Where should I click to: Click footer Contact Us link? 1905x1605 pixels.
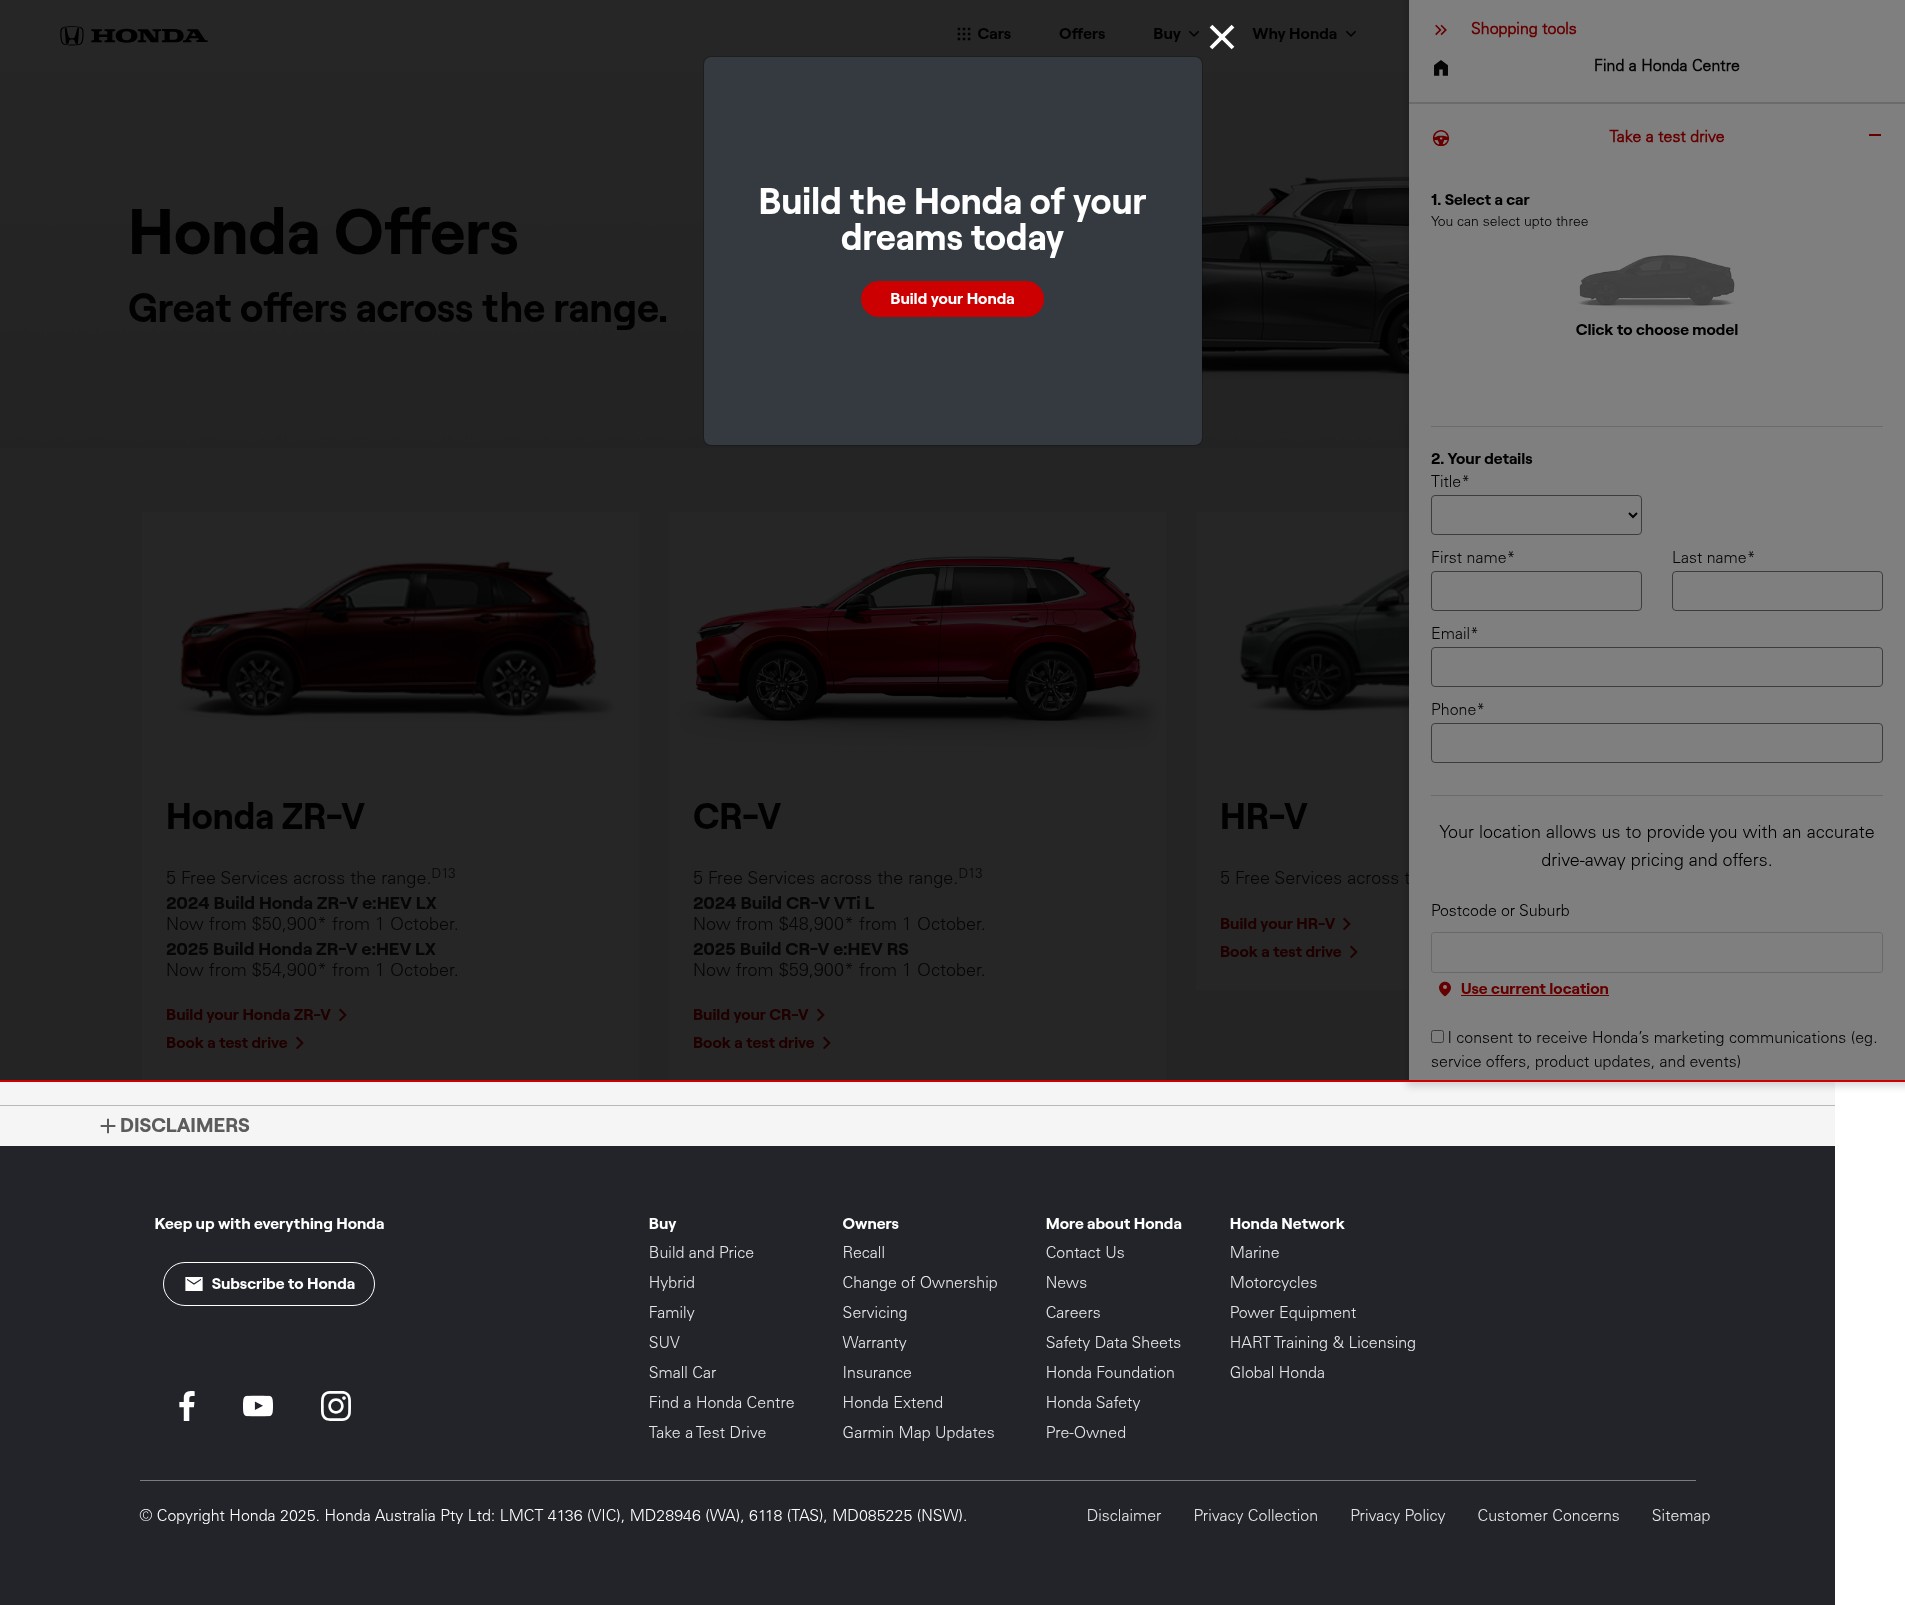pyautogui.click(x=1085, y=1253)
